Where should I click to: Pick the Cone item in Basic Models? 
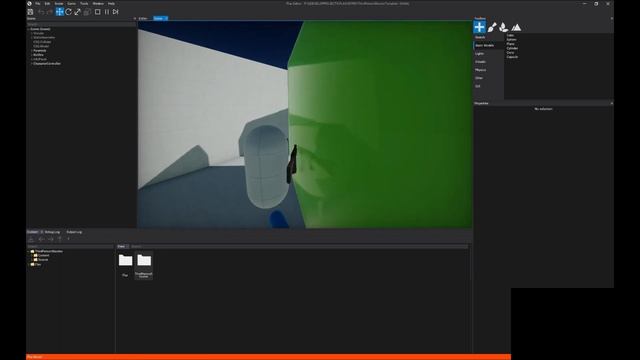[510, 52]
